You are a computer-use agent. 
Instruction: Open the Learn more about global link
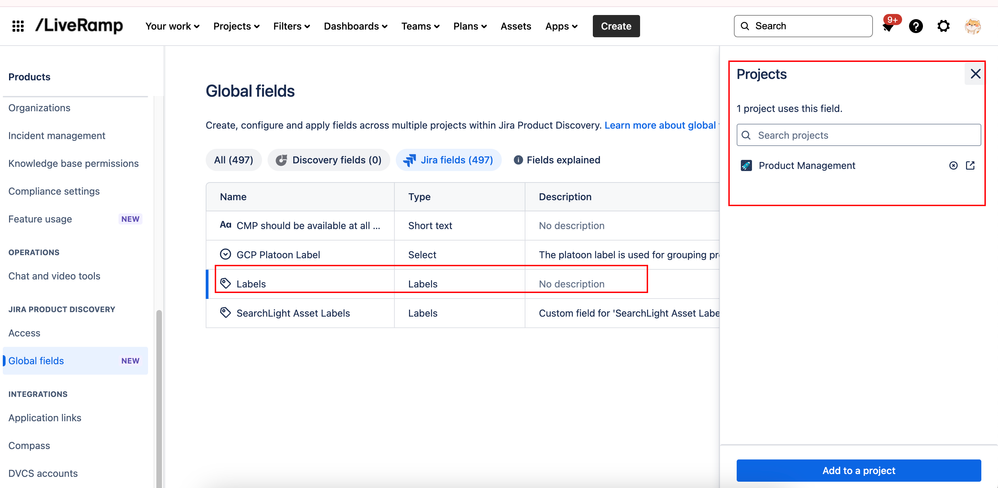pyautogui.click(x=662, y=125)
